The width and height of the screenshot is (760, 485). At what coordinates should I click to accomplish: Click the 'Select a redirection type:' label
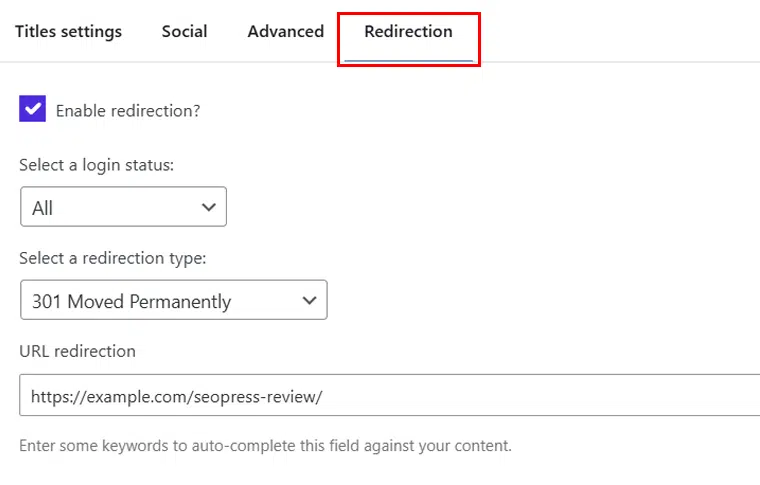pyautogui.click(x=112, y=258)
